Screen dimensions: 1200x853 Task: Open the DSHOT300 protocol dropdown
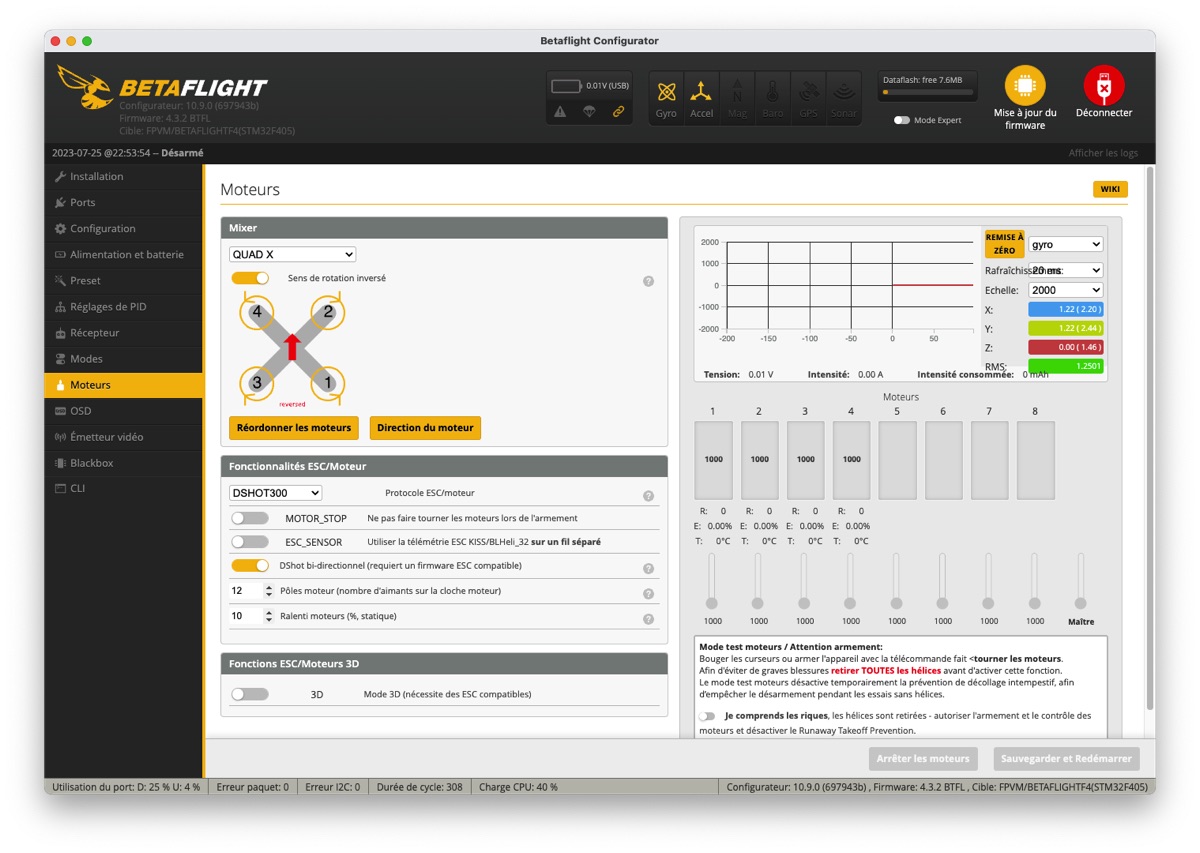pyautogui.click(x=276, y=493)
